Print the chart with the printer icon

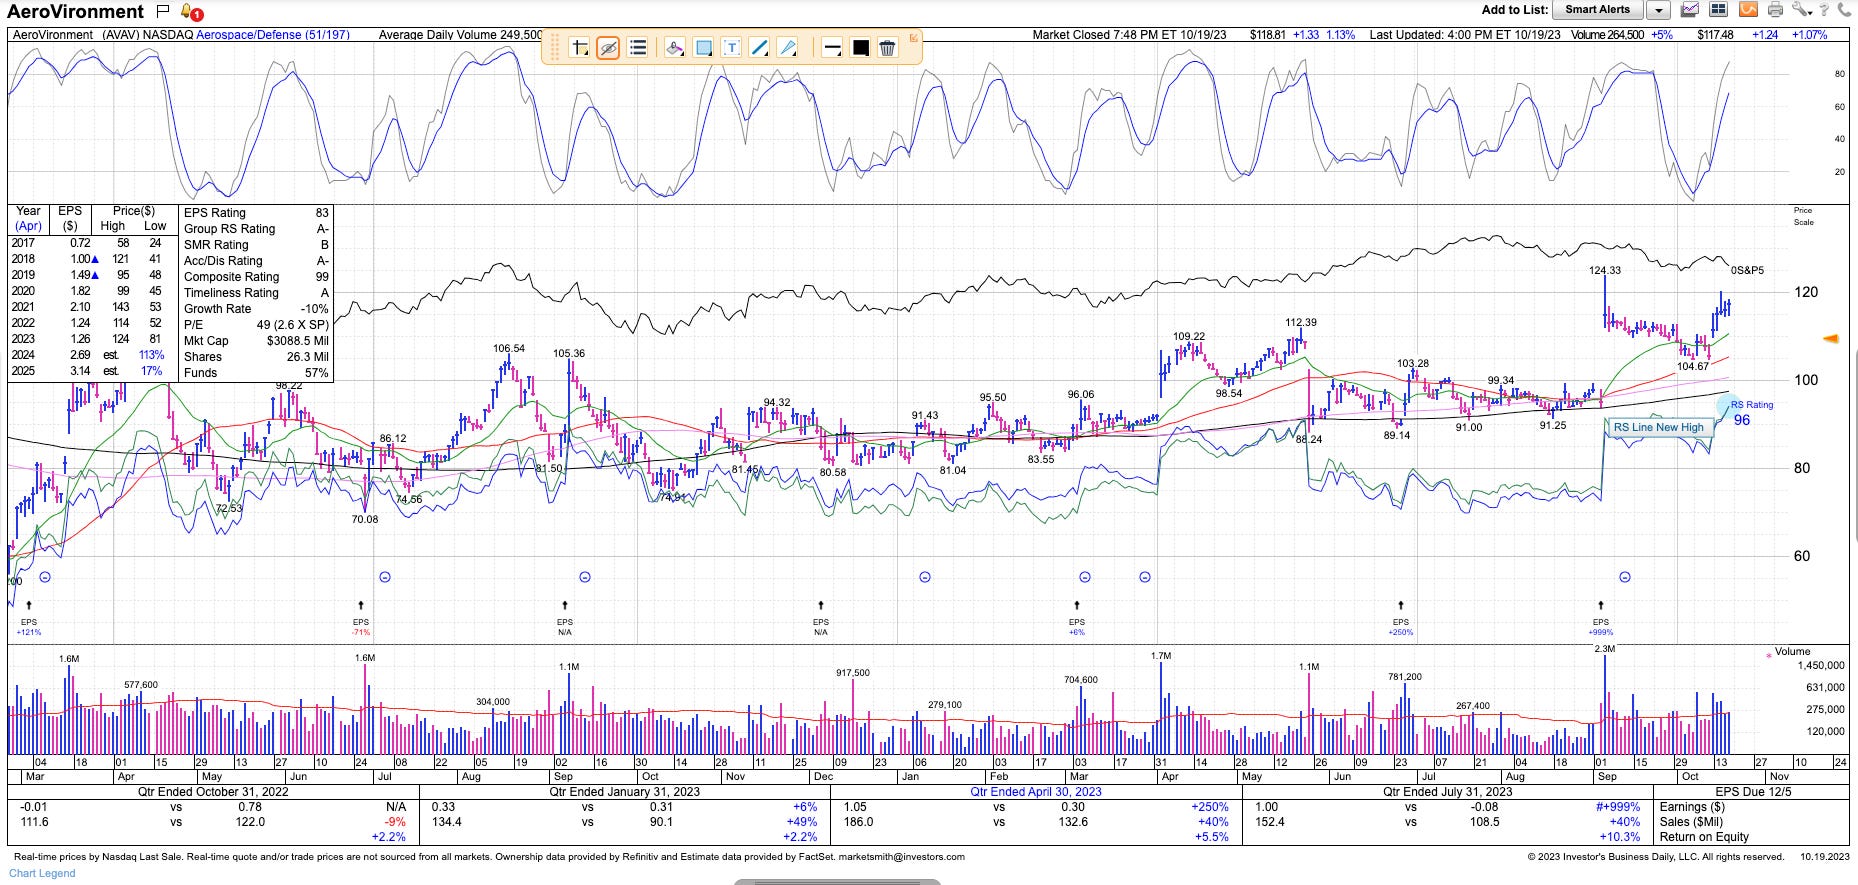[x=1776, y=10]
